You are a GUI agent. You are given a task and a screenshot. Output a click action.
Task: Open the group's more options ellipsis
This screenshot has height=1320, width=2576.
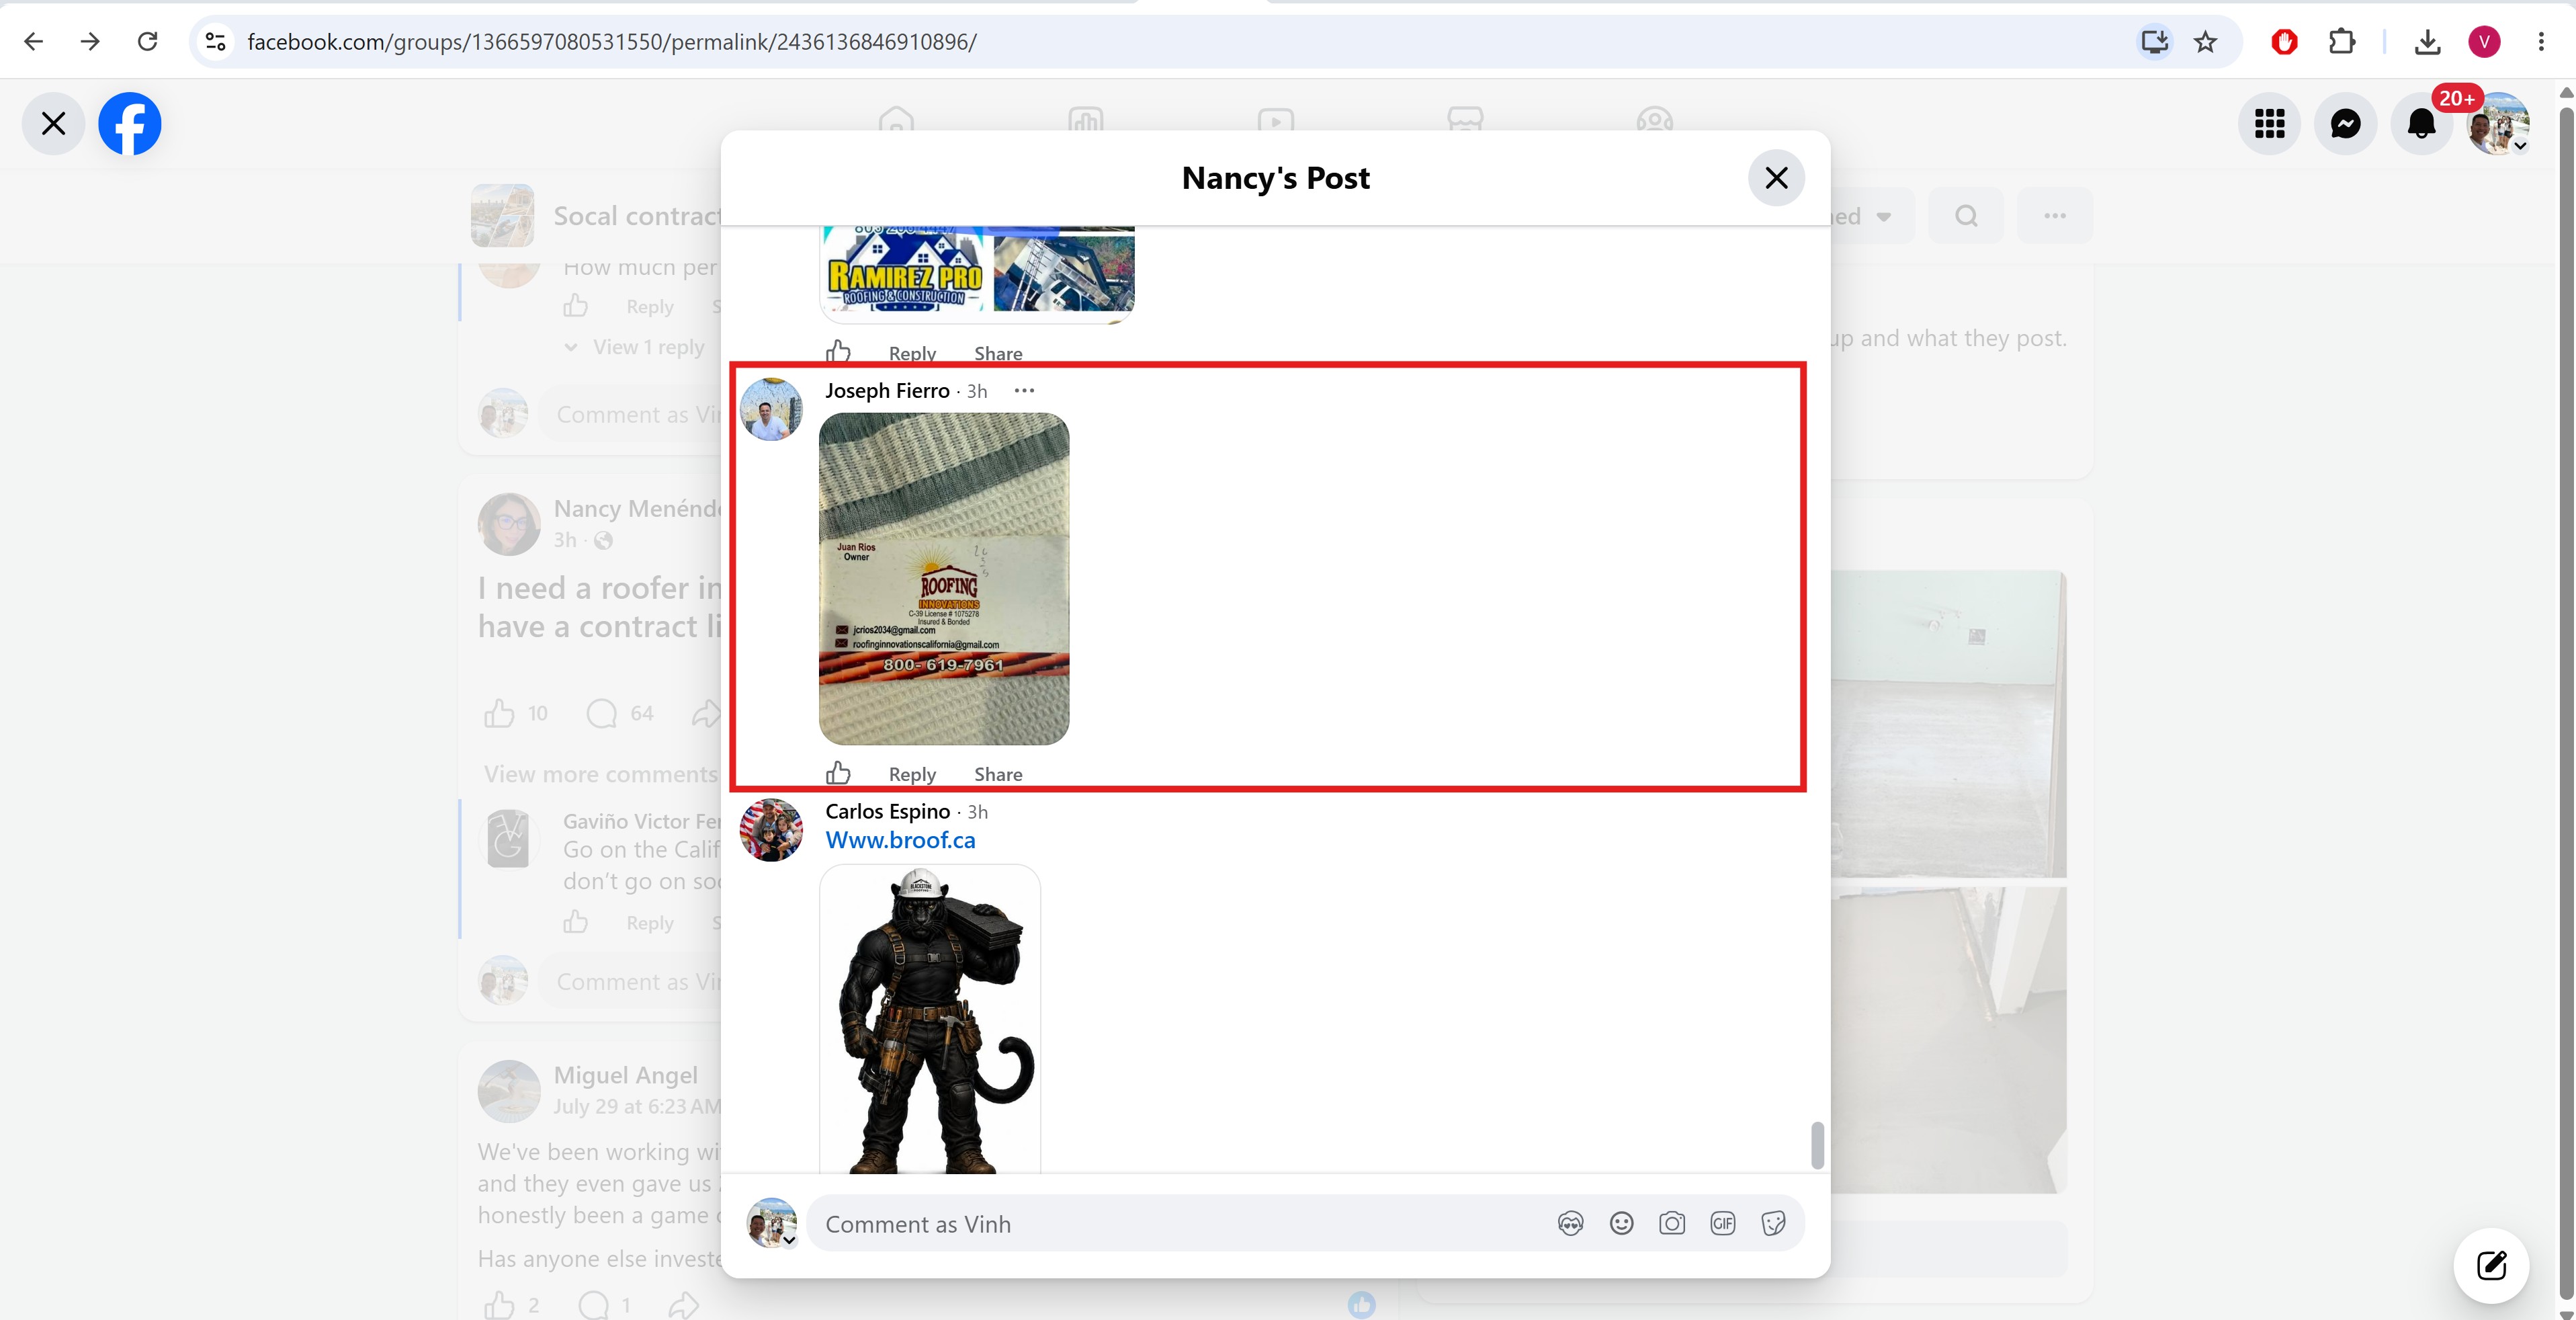[2055, 216]
